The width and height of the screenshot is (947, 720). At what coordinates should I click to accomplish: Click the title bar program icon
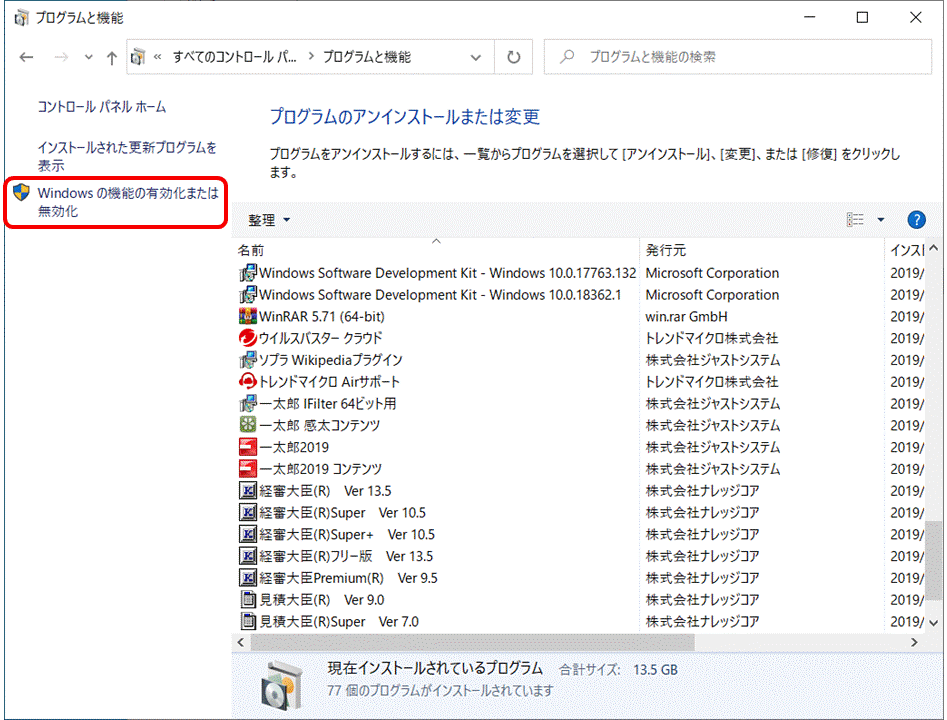22,18
